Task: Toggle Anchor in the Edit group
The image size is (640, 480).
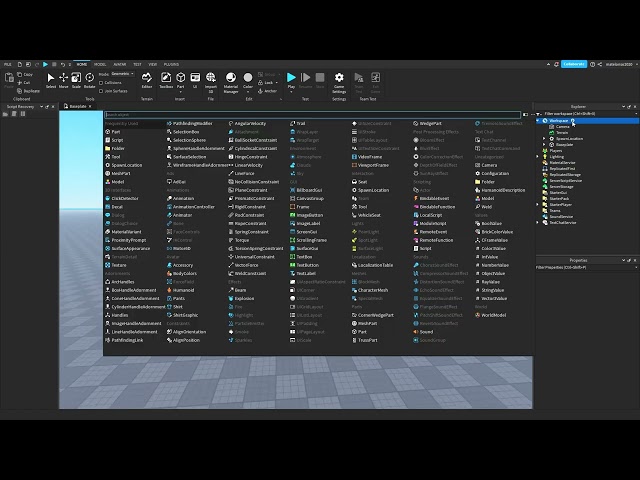Action: click(x=267, y=91)
